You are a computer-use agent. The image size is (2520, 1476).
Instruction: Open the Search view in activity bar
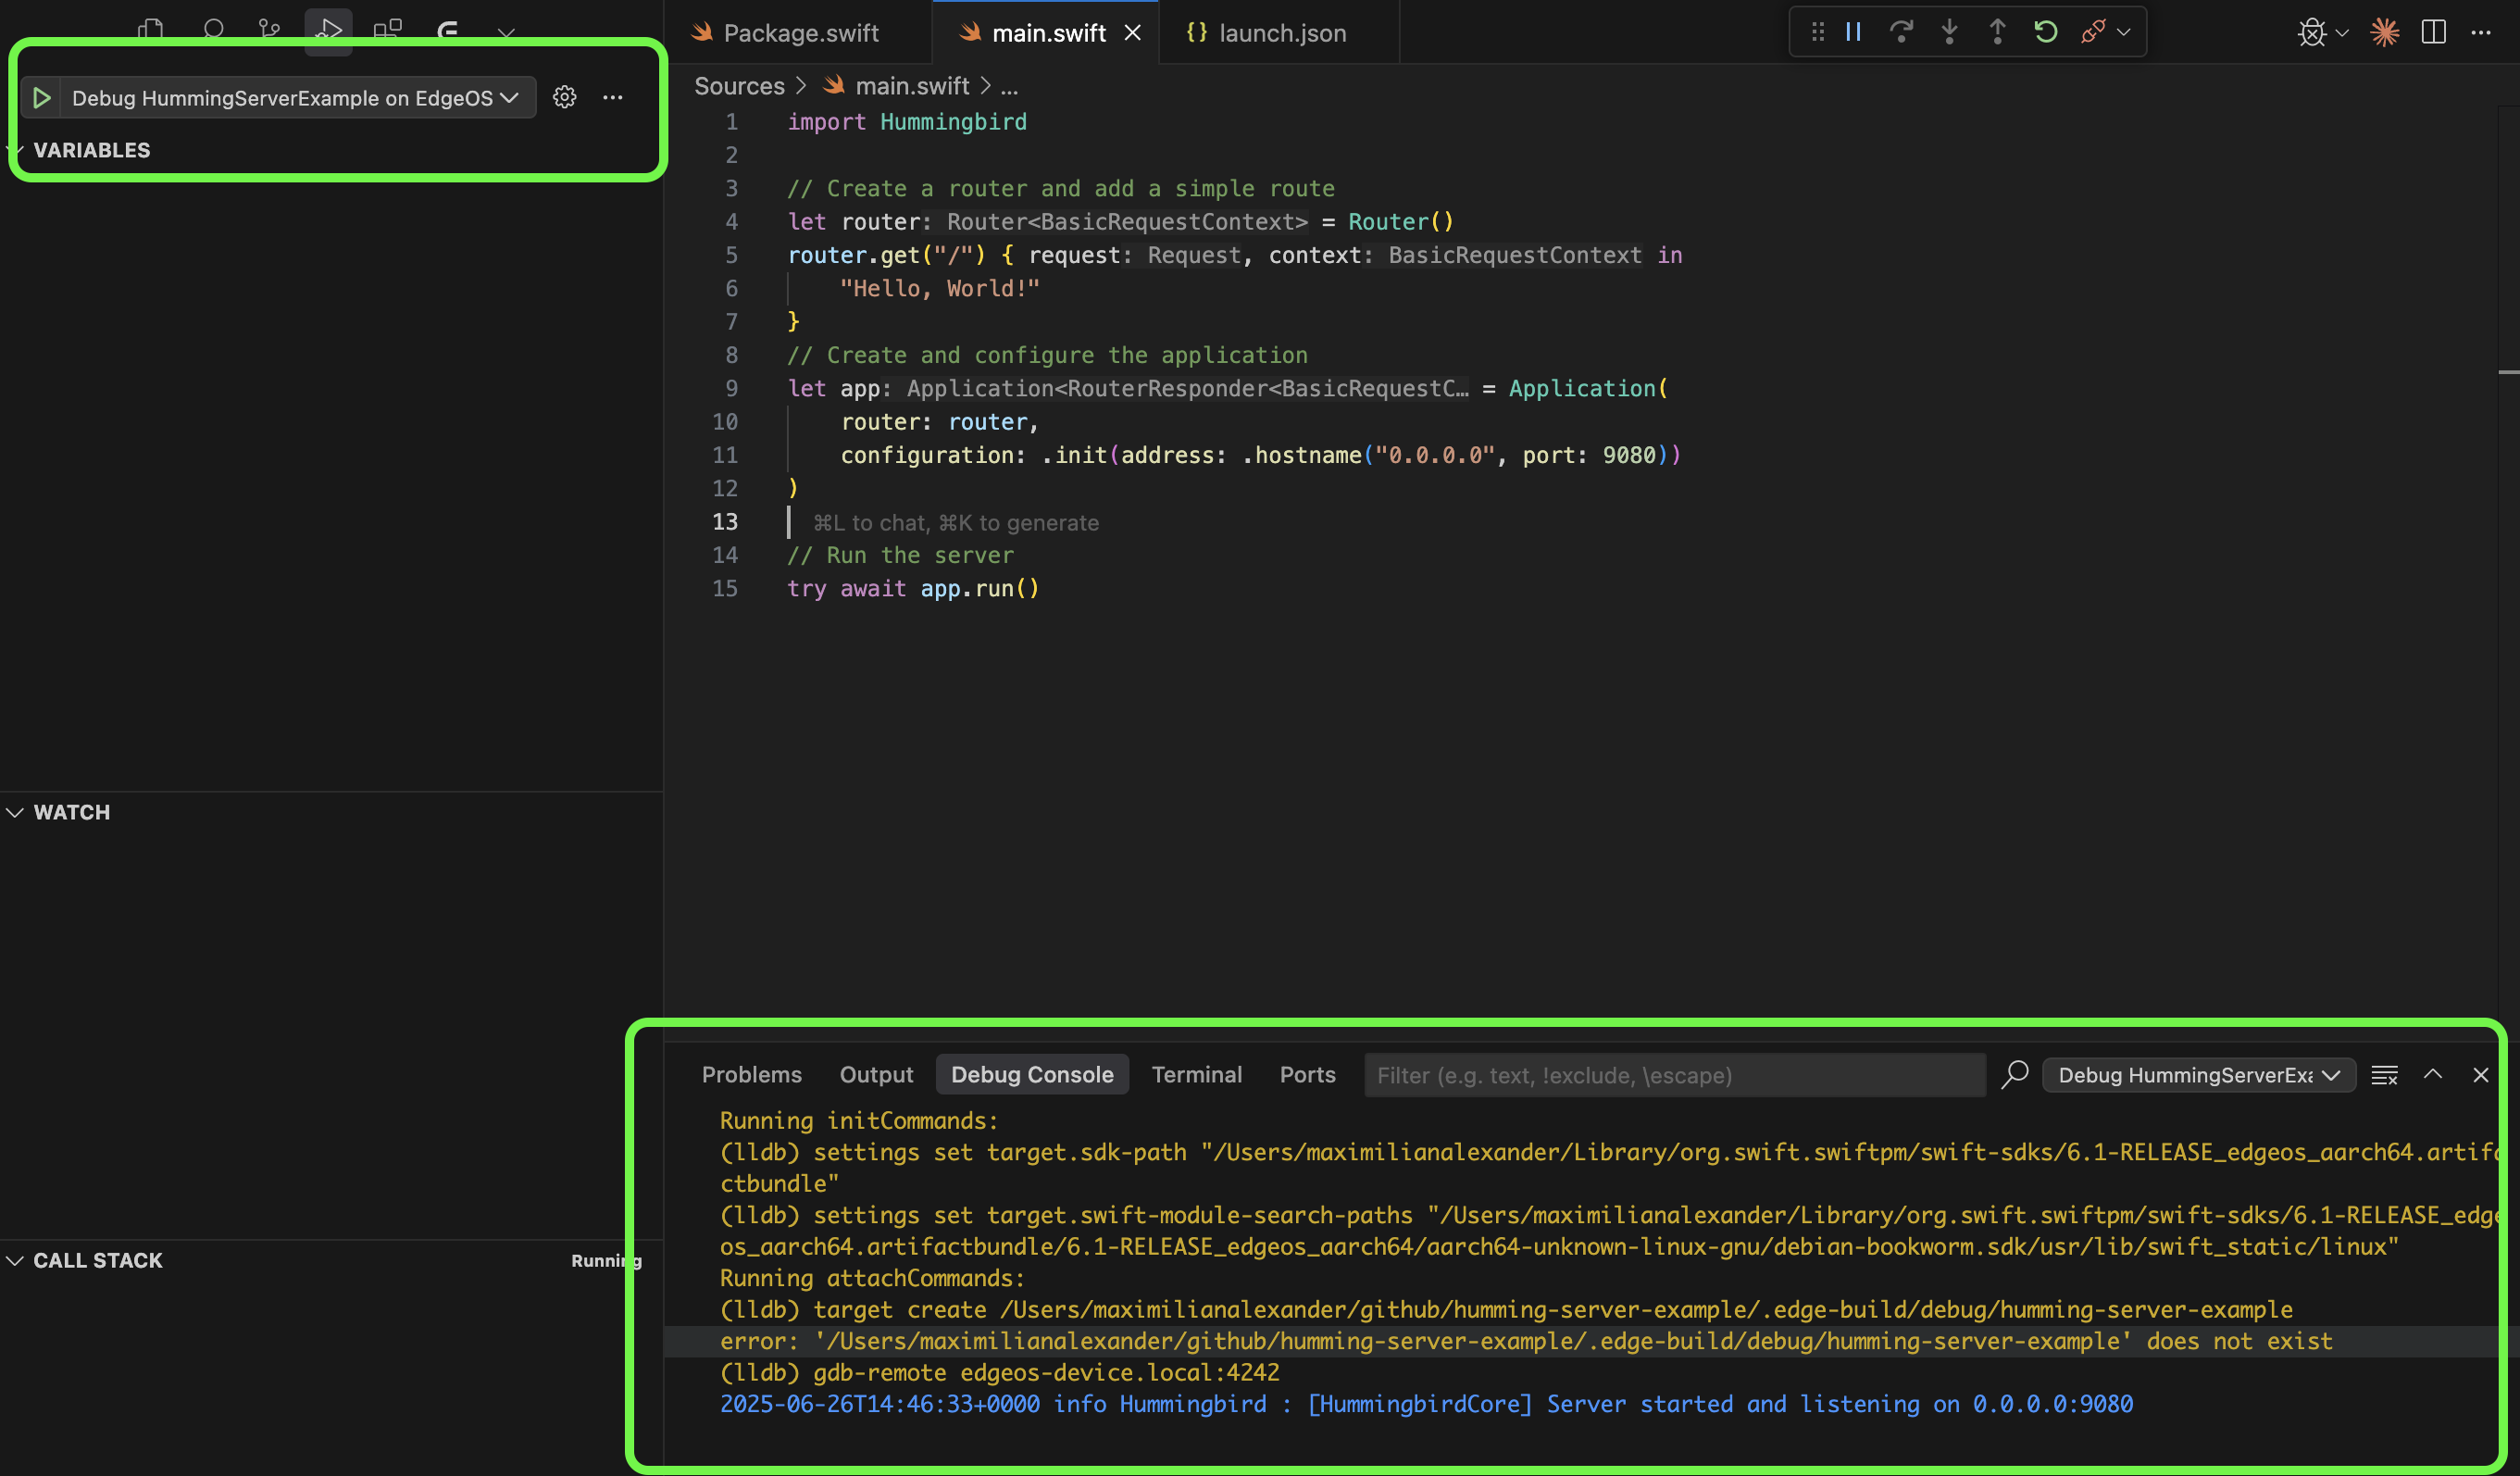click(x=212, y=30)
